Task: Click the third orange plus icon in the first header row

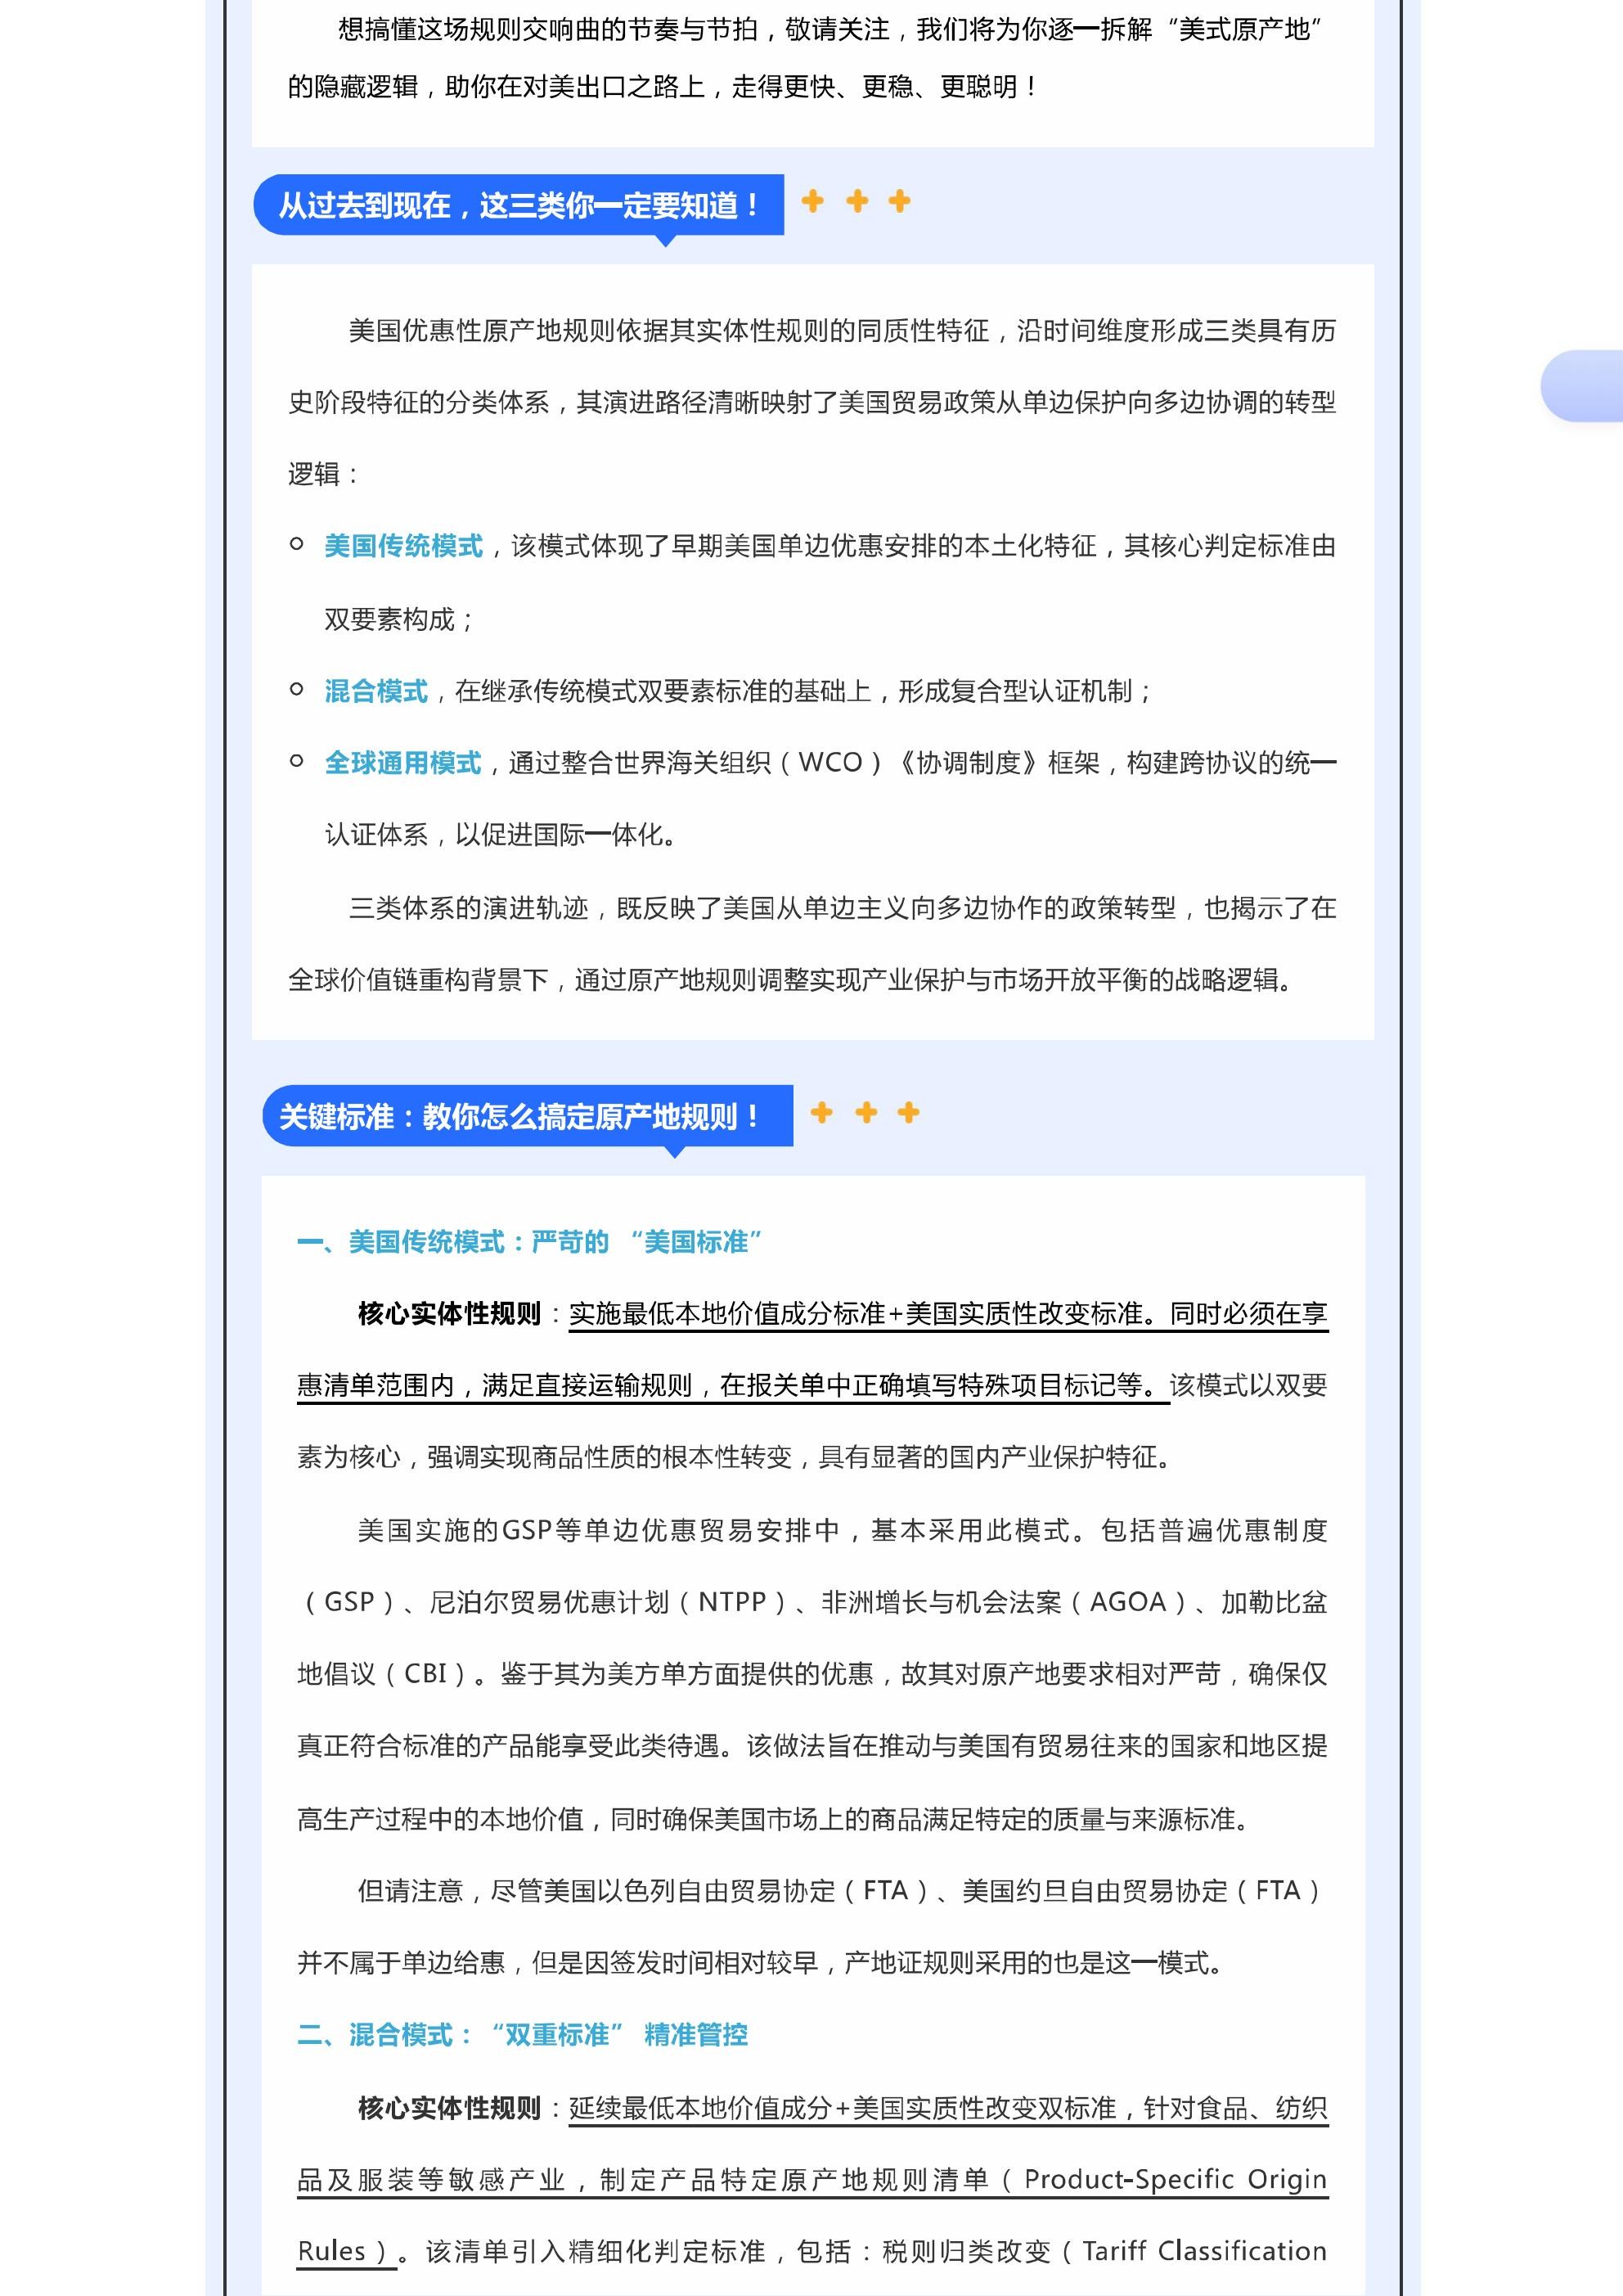Action: (901, 202)
